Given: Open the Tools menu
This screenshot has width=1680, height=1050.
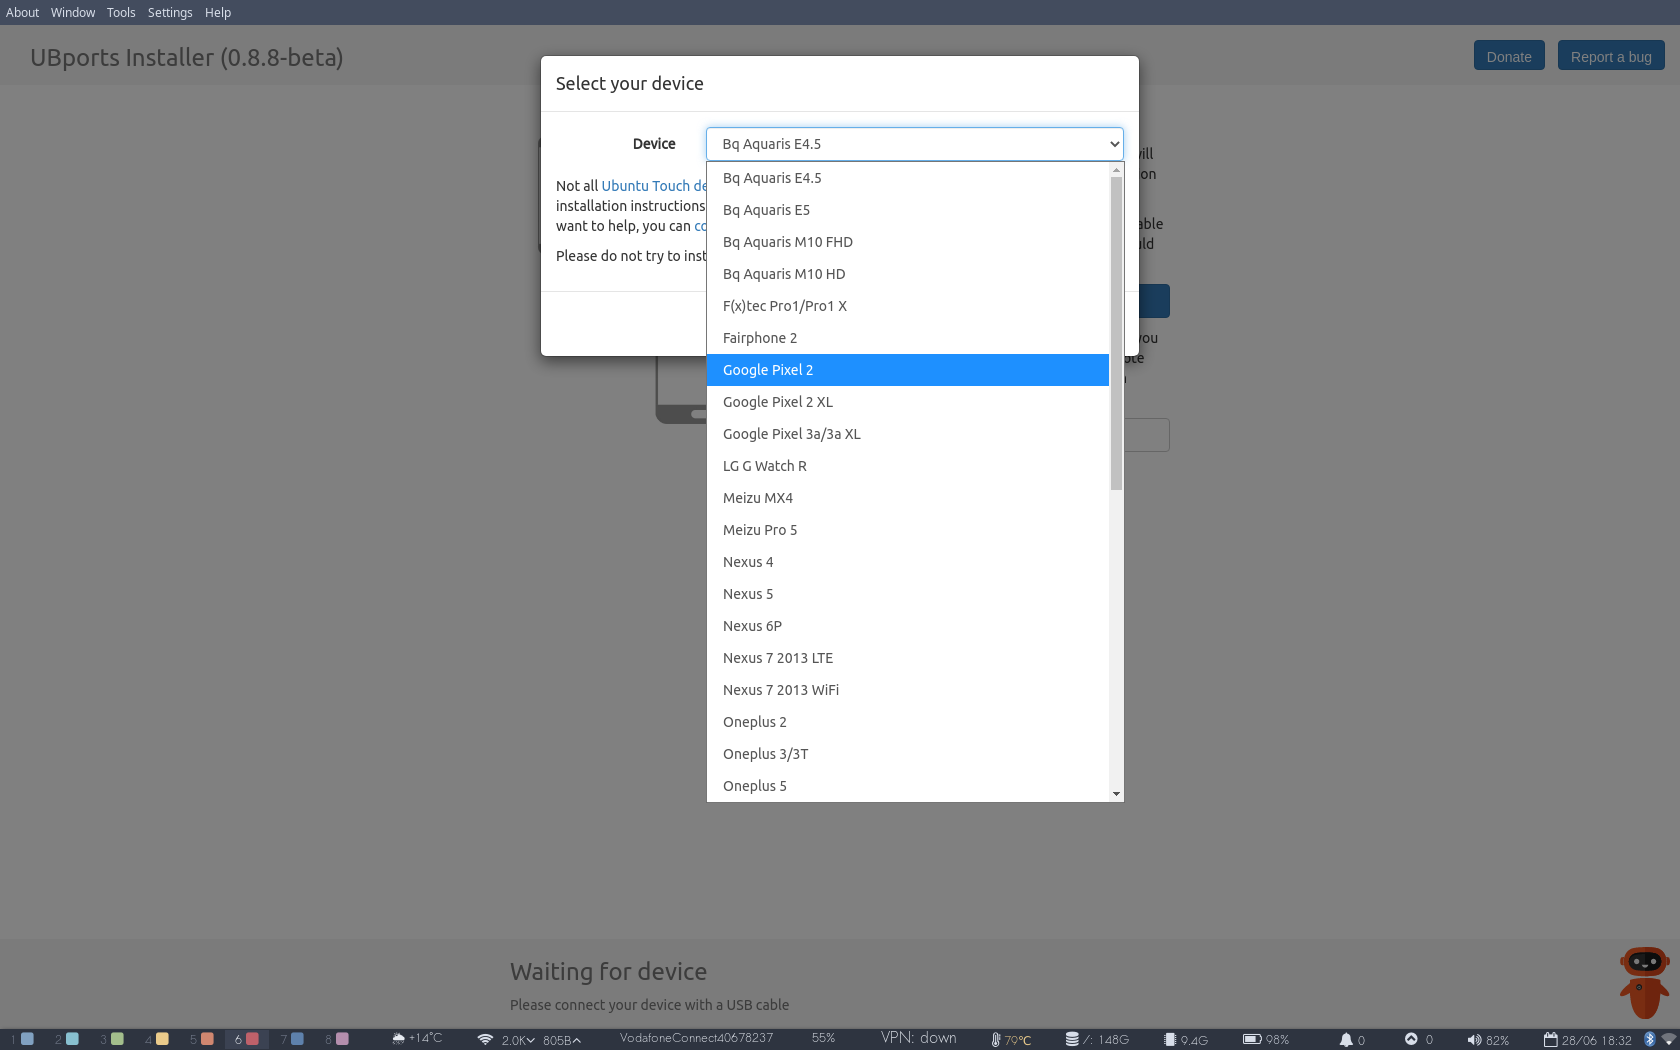Looking at the screenshot, I should coord(121,13).
